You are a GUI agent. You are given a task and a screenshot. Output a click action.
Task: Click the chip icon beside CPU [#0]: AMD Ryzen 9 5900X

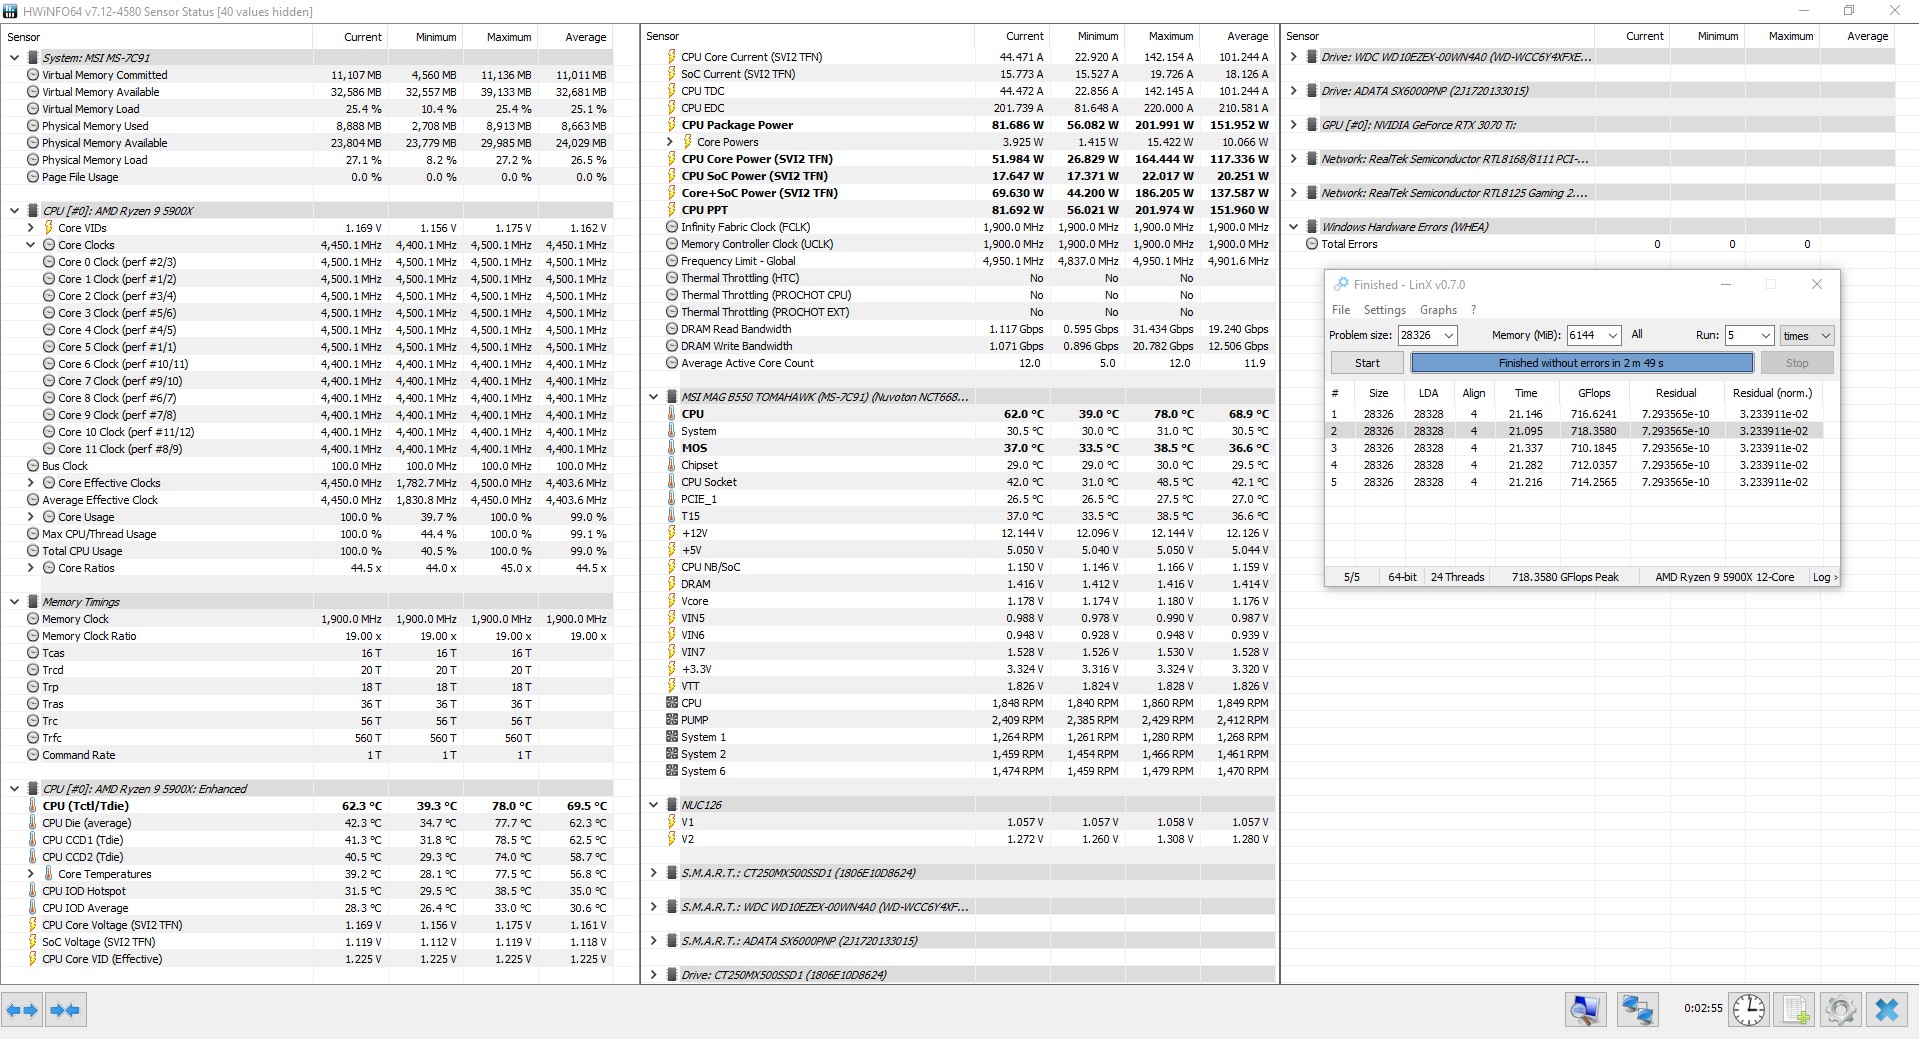coord(32,211)
